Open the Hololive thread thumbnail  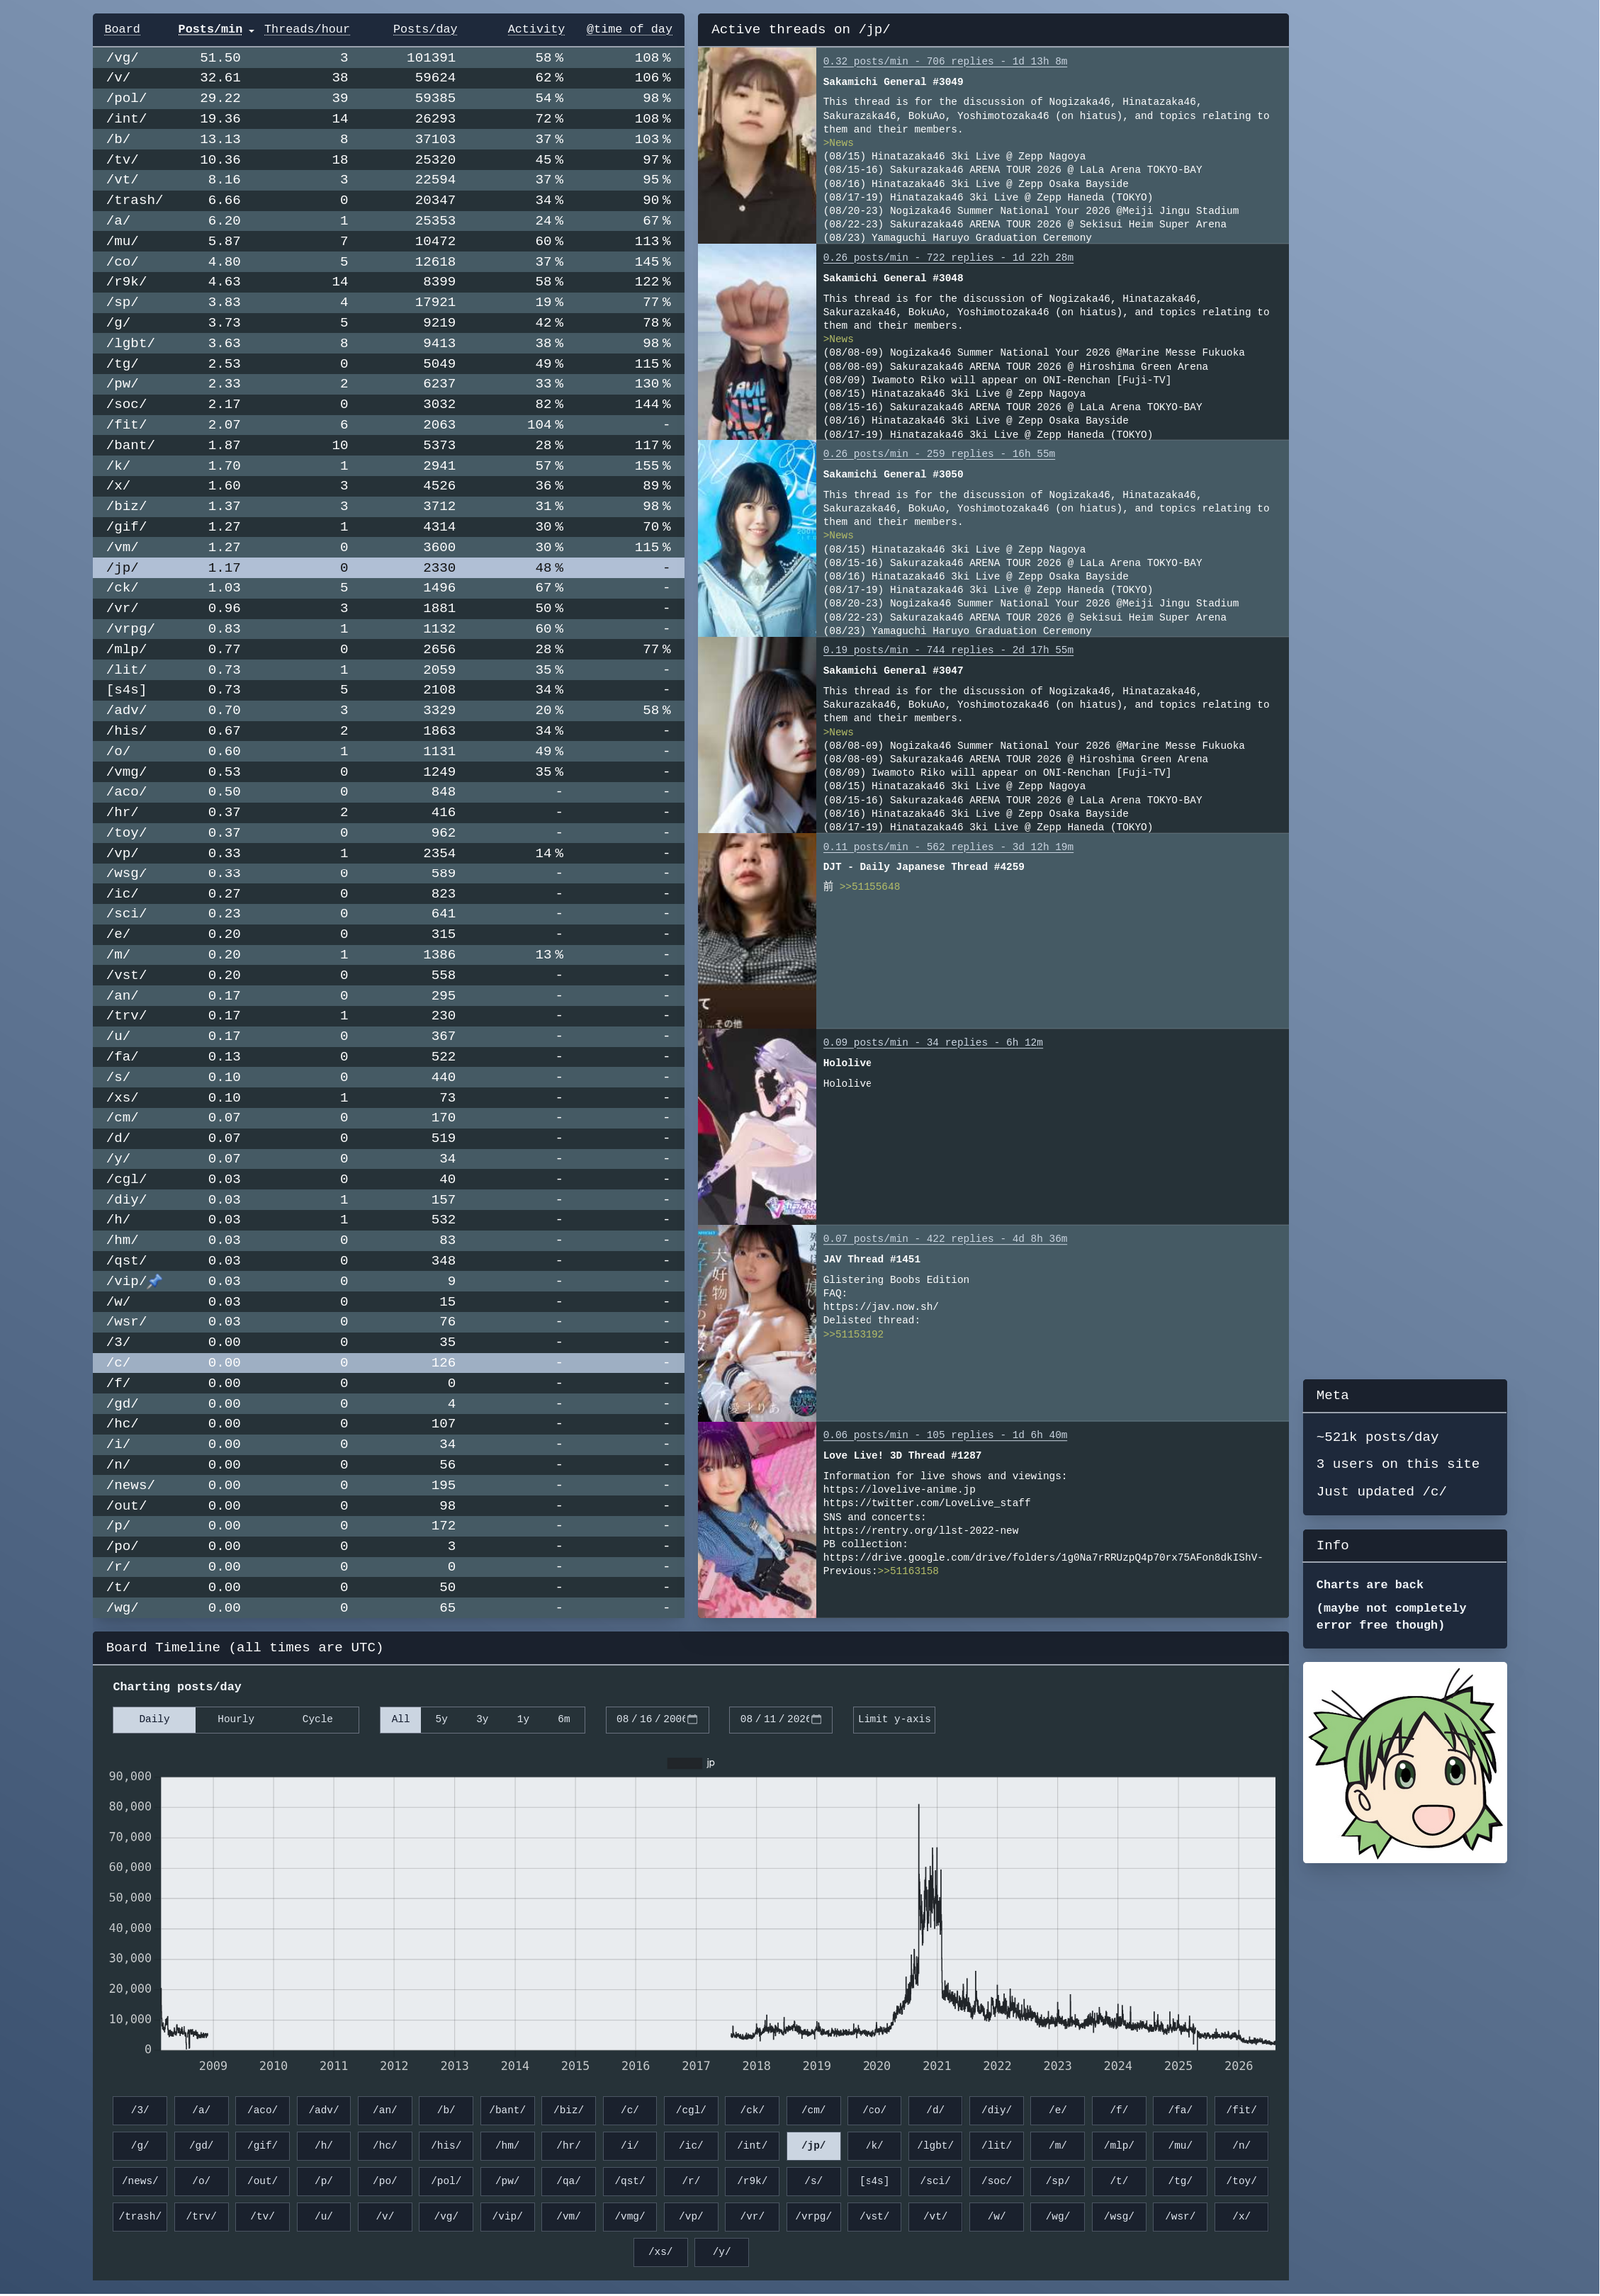[757, 1127]
